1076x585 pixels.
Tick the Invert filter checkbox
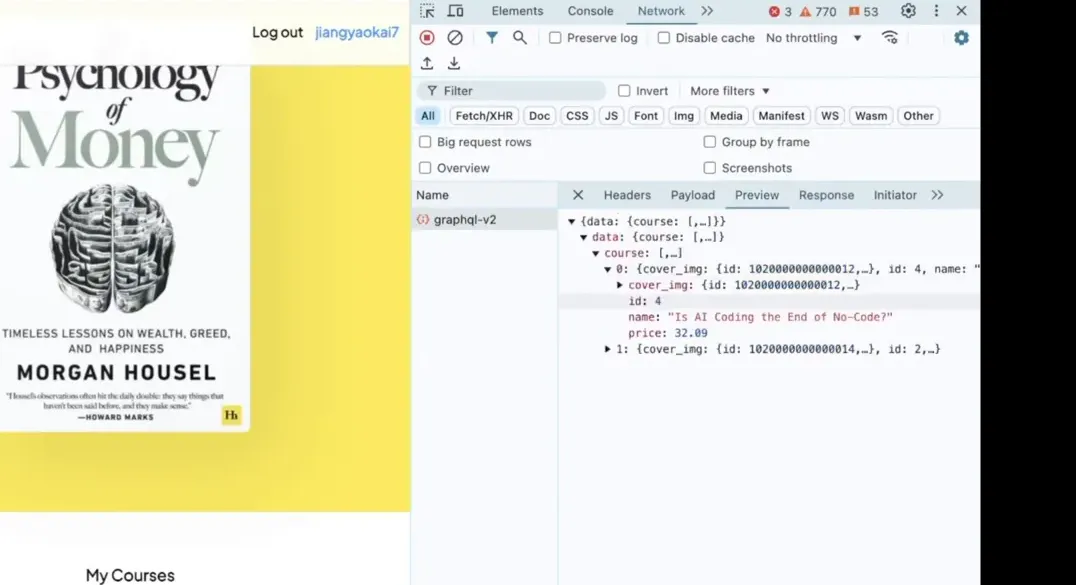[x=624, y=91]
